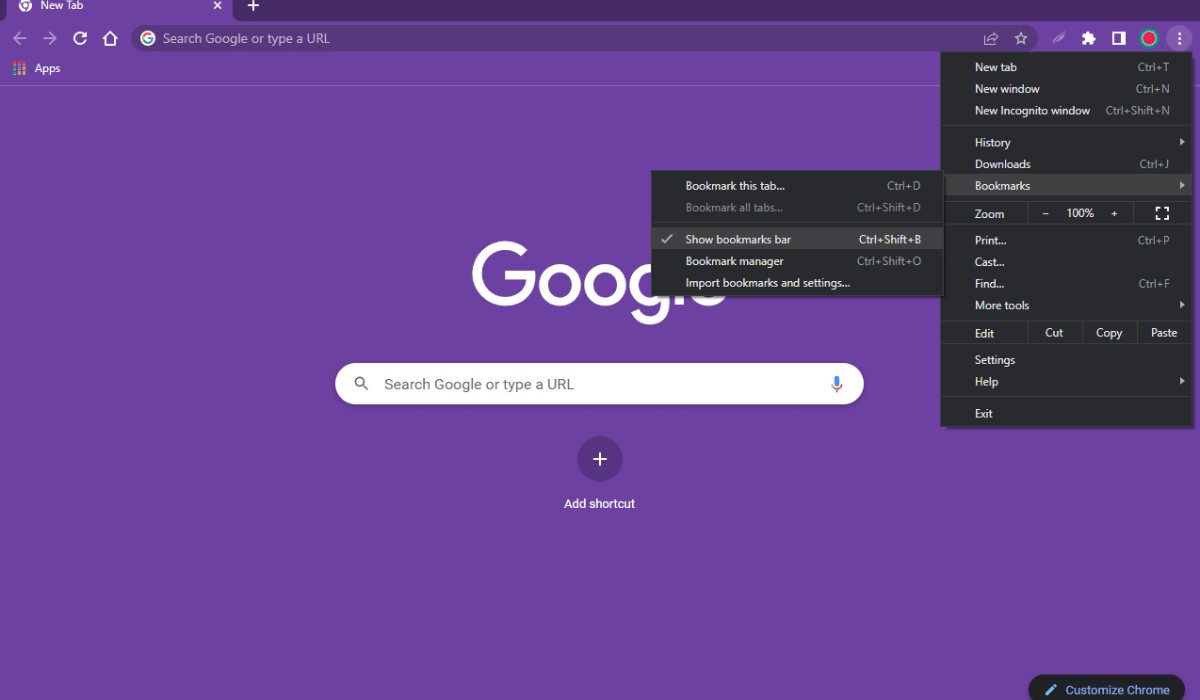1200x700 pixels.
Task: Toggle Show bookmarks bar option
Action: click(x=738, y=239)
